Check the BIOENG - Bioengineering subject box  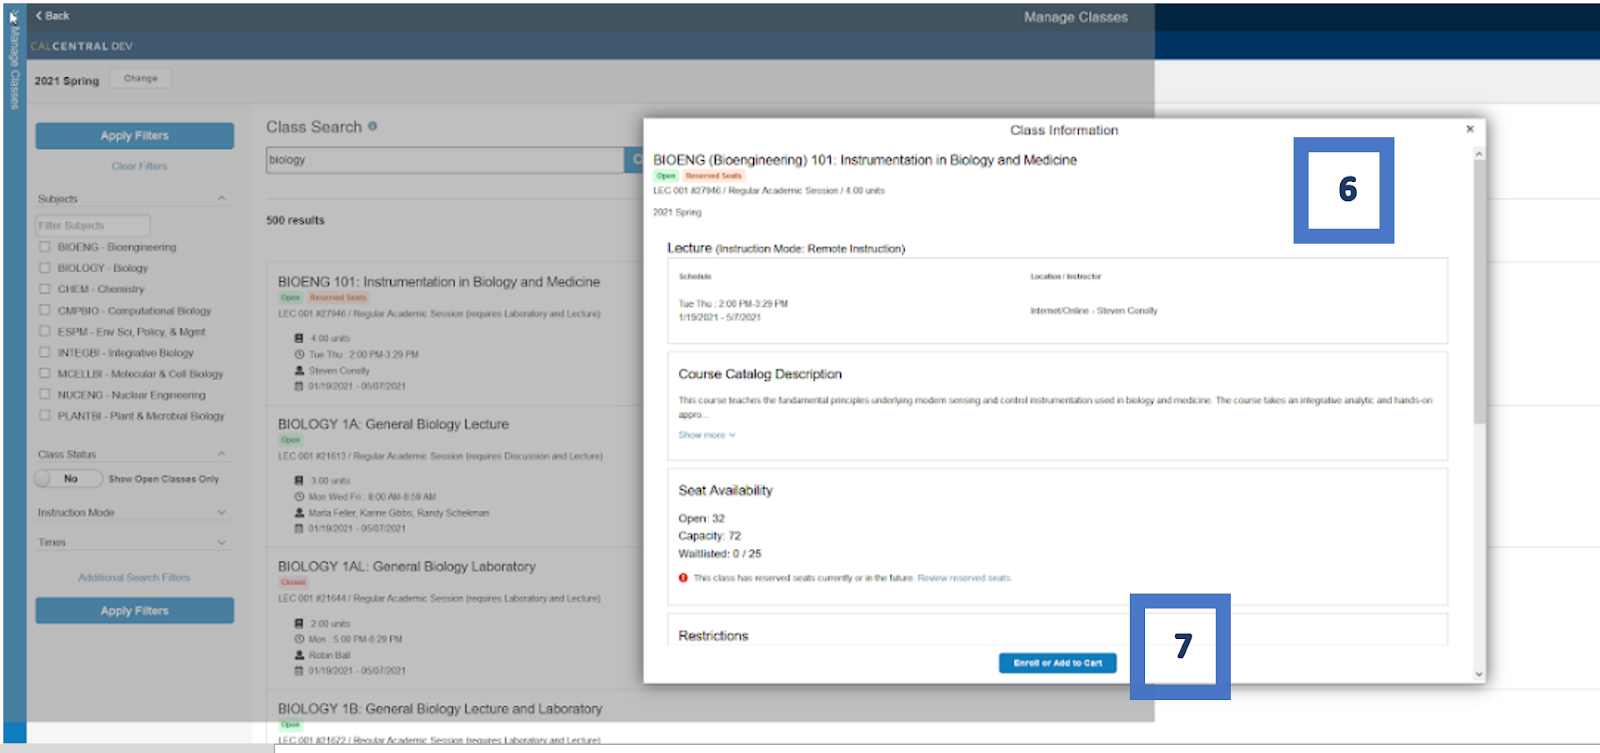click(x=44, y=247)
